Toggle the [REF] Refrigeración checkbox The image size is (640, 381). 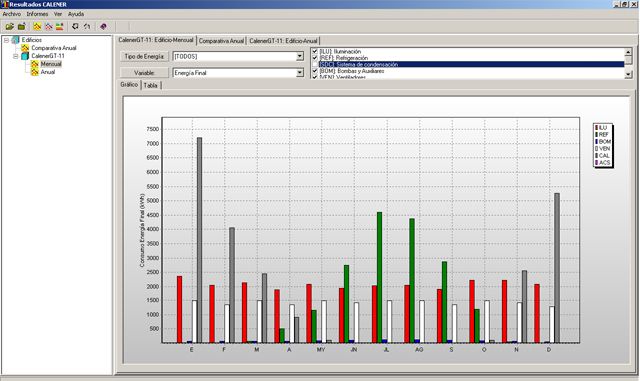pyautogui.click(x=315, y=58)
